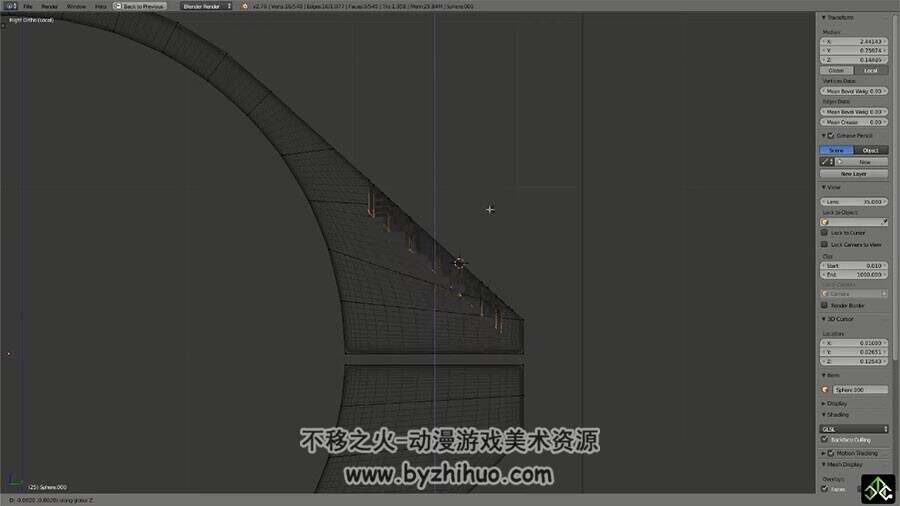Switch grease pencil source to Scene

(836, 150)
